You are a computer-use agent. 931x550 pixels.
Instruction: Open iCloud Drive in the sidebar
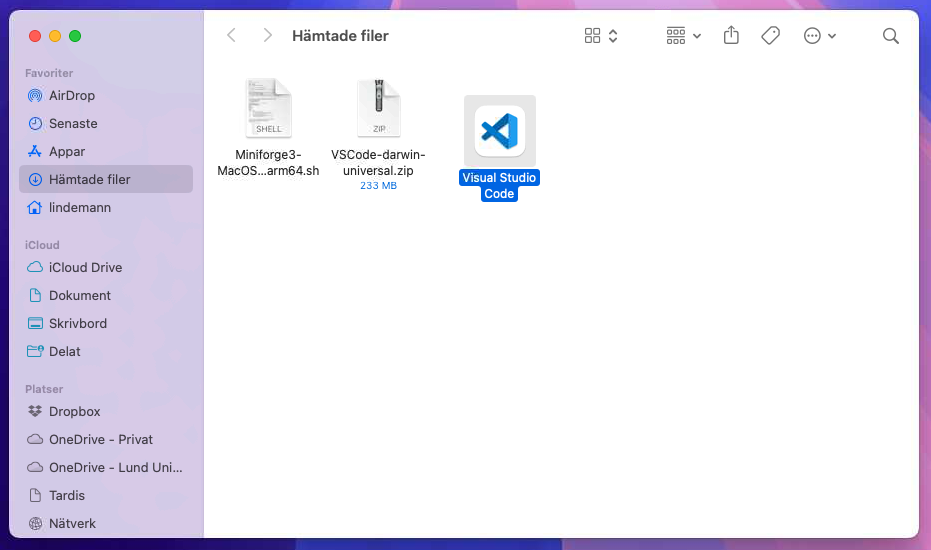106,267
